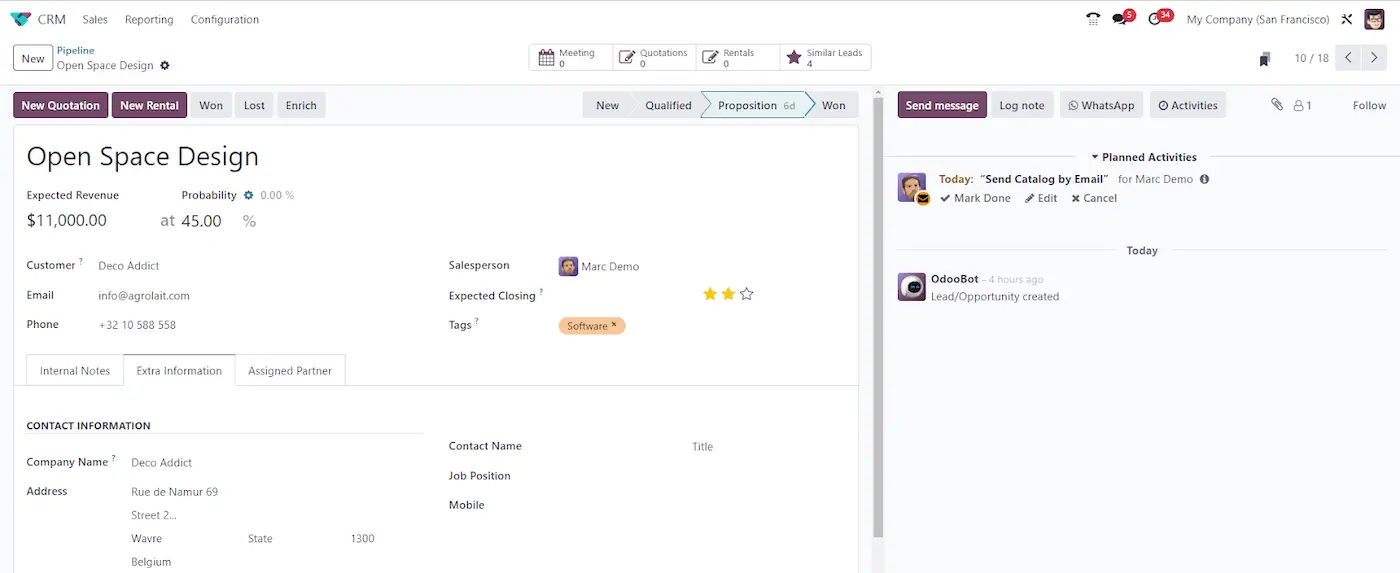Go to previous record with left arrow

pos(1348,58)
